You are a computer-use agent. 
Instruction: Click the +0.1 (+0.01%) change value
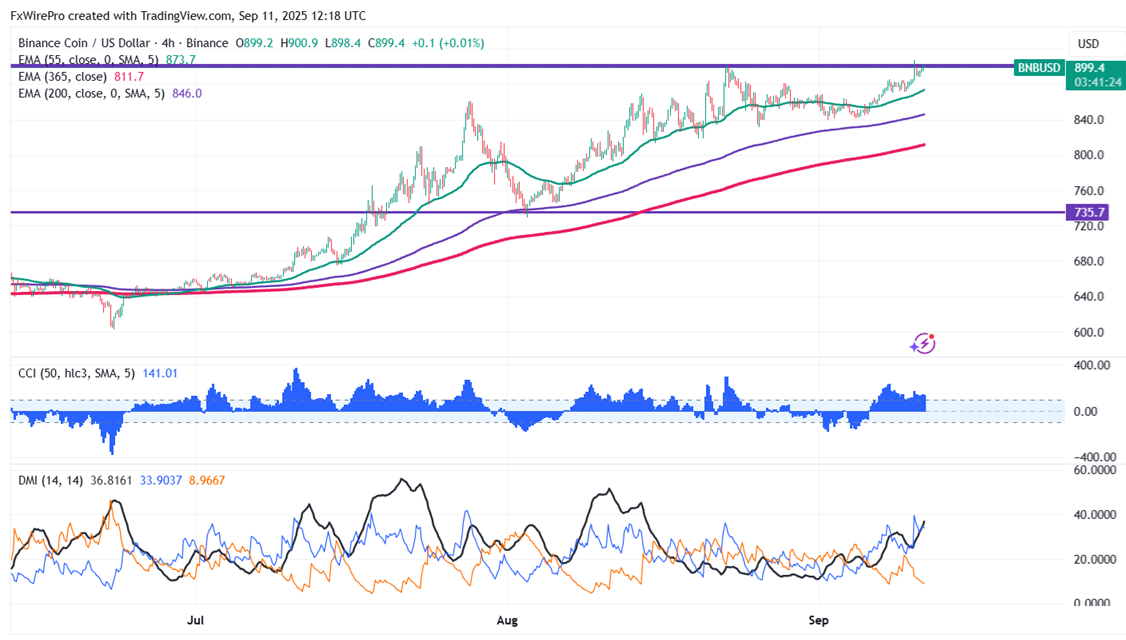pyautogui.click(x=448, y=43)
